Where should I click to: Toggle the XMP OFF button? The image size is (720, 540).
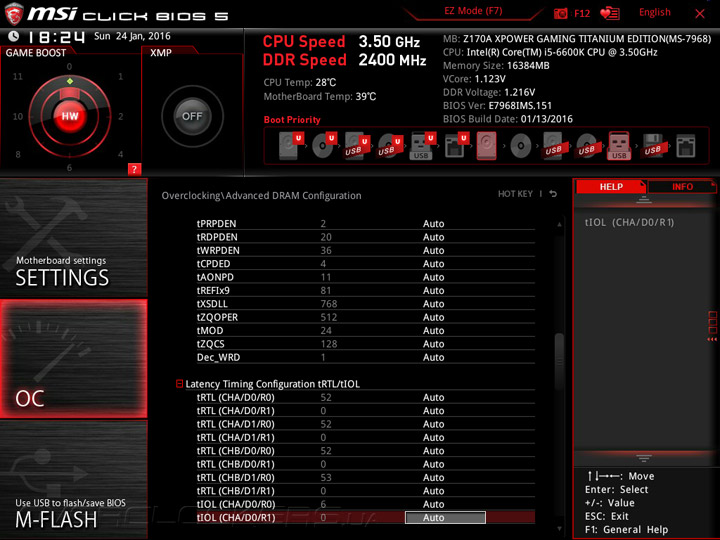coord(192,116)
